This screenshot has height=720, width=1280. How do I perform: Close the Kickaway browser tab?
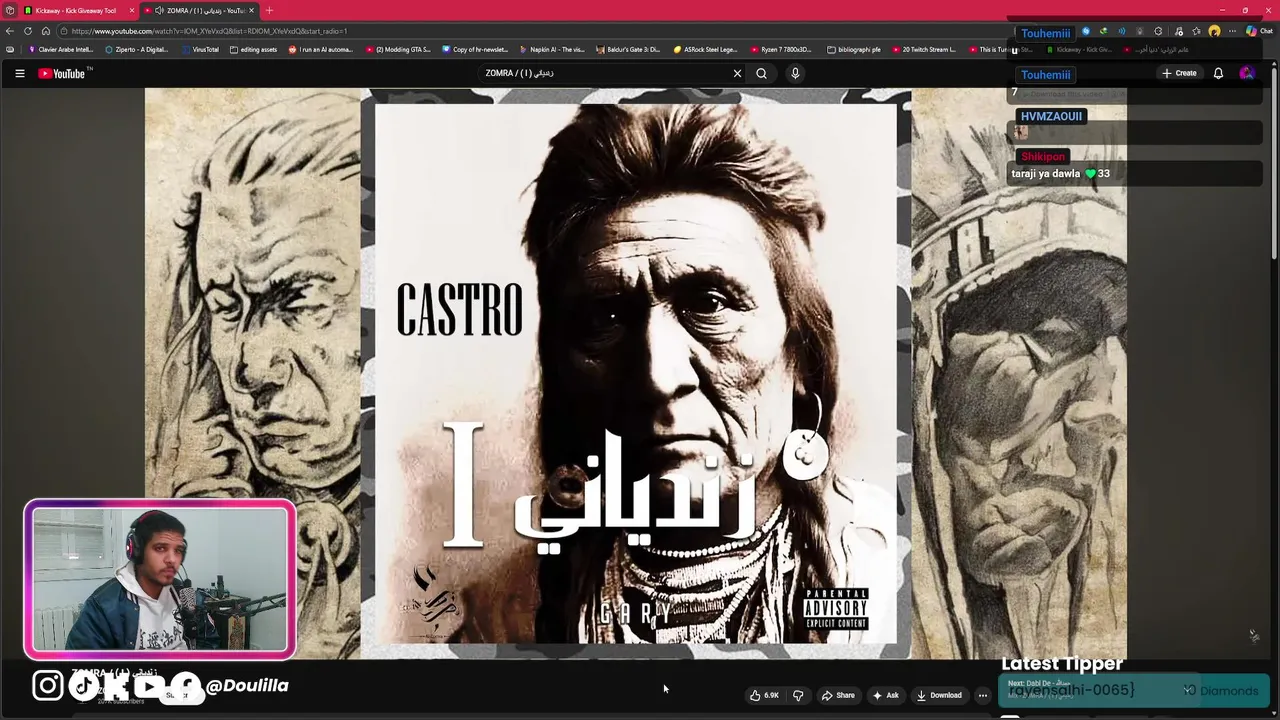click(x=131, y=10)
